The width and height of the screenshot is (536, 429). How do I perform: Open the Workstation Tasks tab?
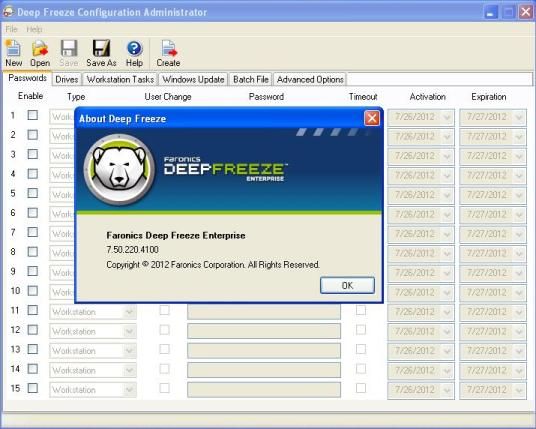120,79
